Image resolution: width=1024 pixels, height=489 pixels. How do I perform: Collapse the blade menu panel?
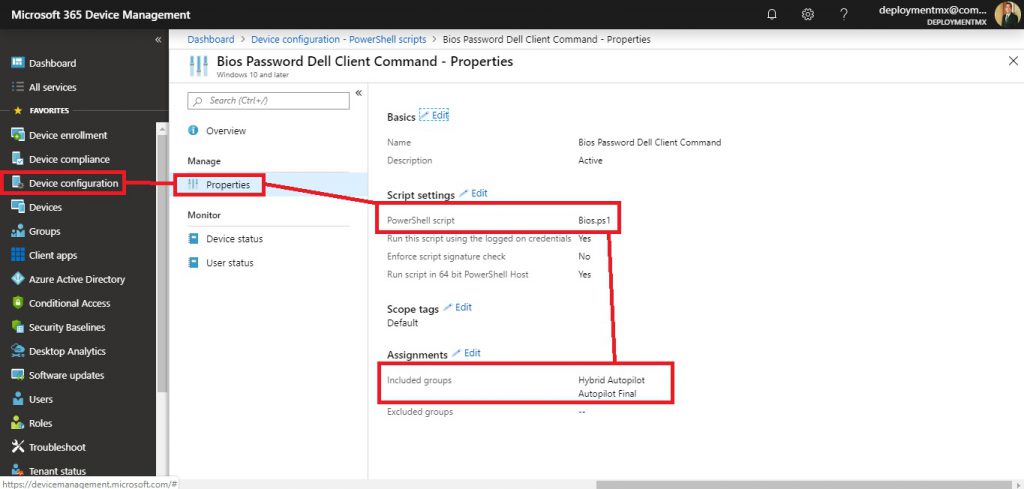358,93
